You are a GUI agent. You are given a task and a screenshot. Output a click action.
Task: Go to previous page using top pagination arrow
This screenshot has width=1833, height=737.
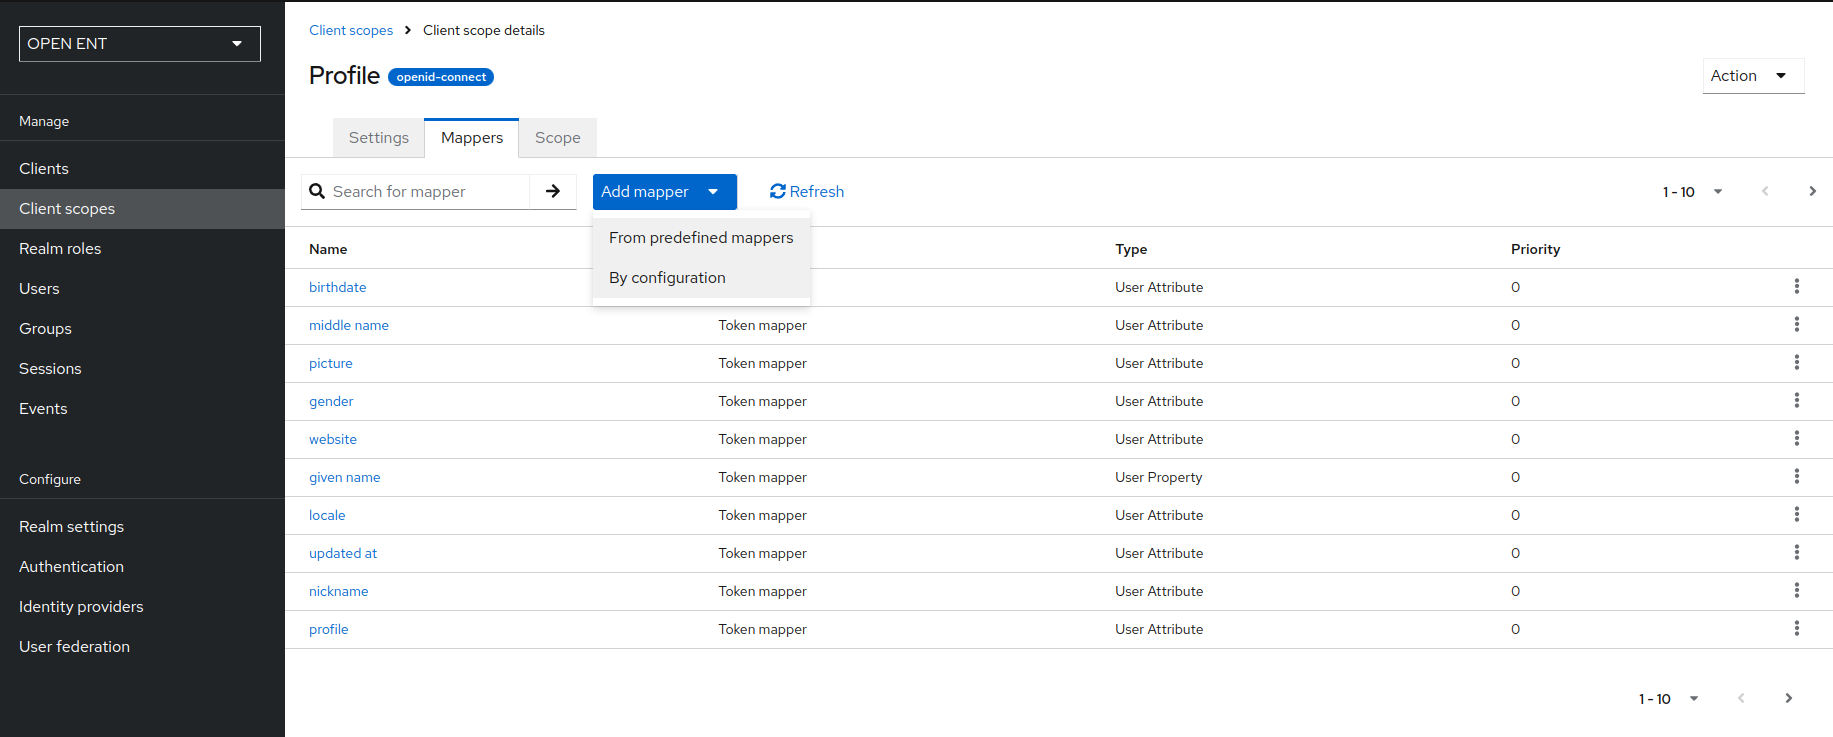[1765, 191]
